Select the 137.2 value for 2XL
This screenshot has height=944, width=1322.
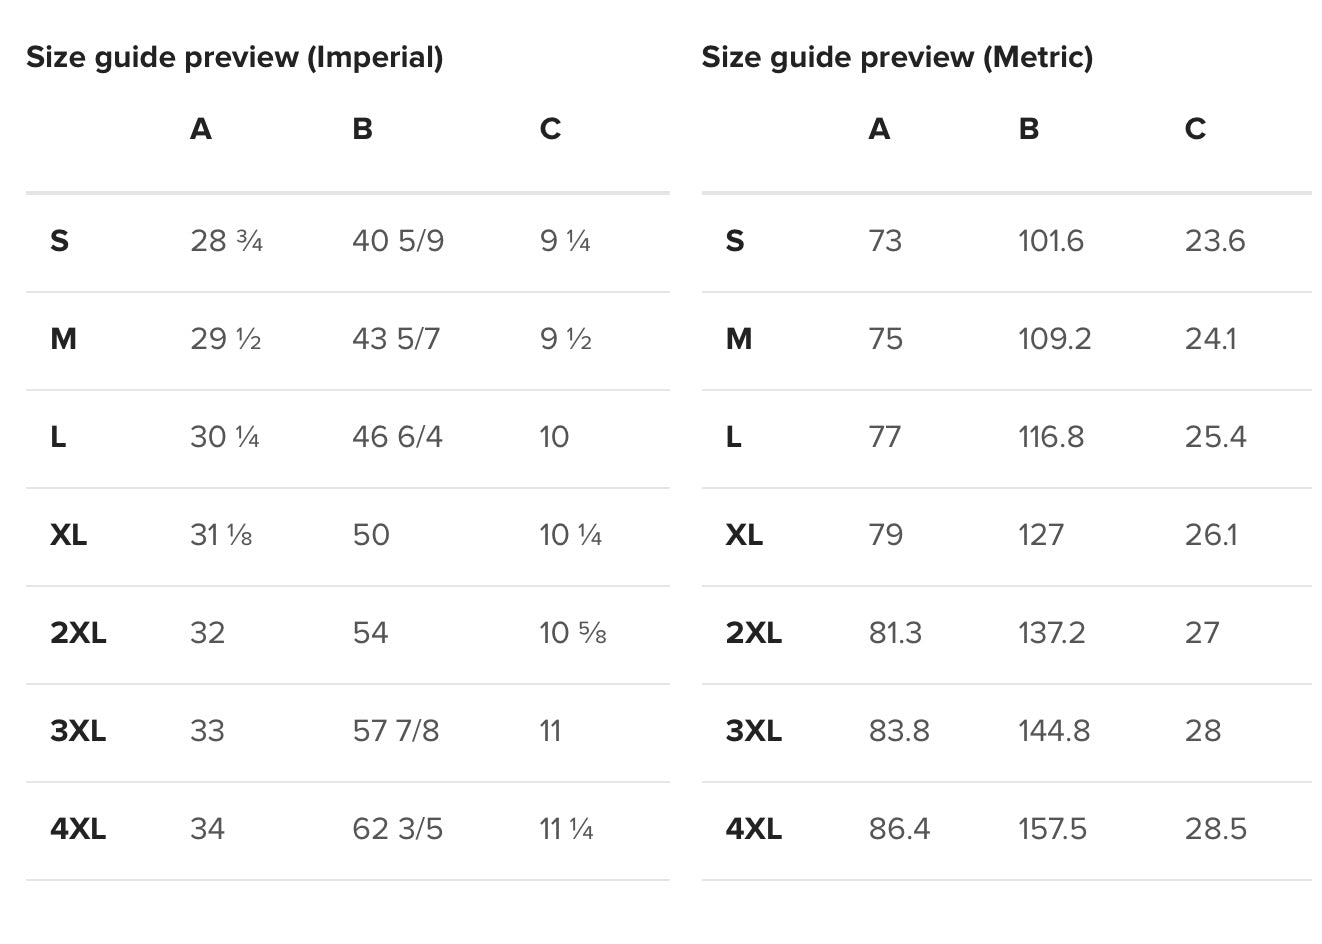(1051, 633)
